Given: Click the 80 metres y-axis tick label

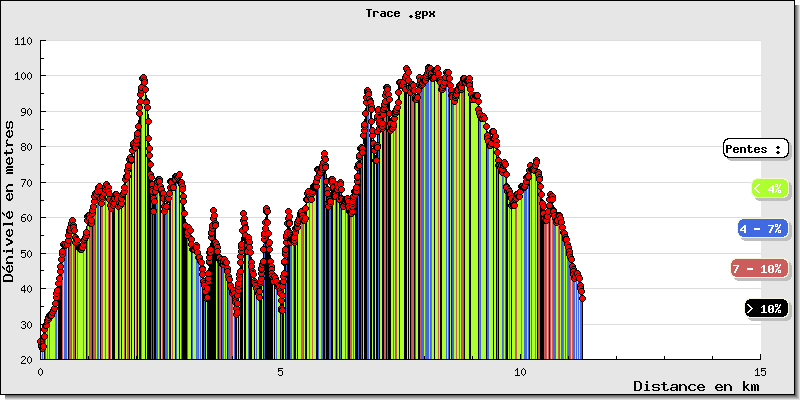Looking at the screenshot, I should click(26, 147).
